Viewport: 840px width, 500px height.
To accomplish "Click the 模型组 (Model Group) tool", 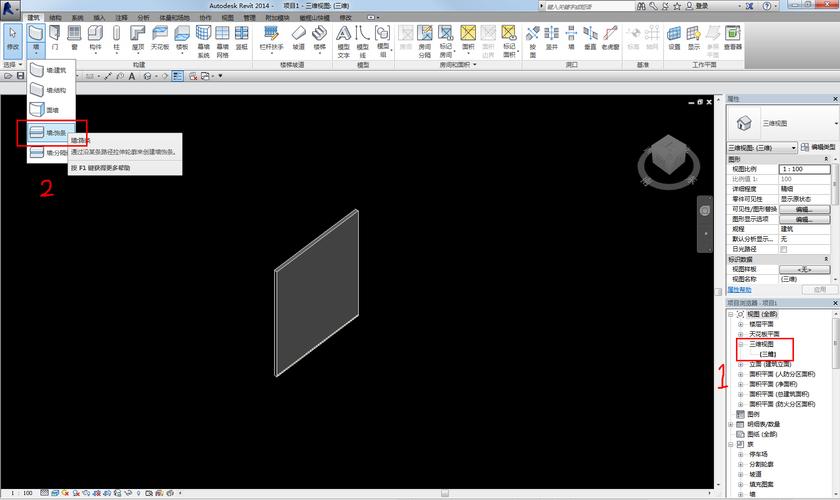I will [383, 41].
